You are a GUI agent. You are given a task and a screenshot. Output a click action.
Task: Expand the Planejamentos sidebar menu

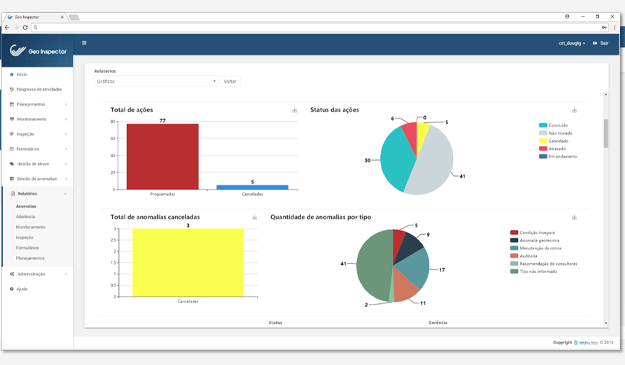[38, 104]
